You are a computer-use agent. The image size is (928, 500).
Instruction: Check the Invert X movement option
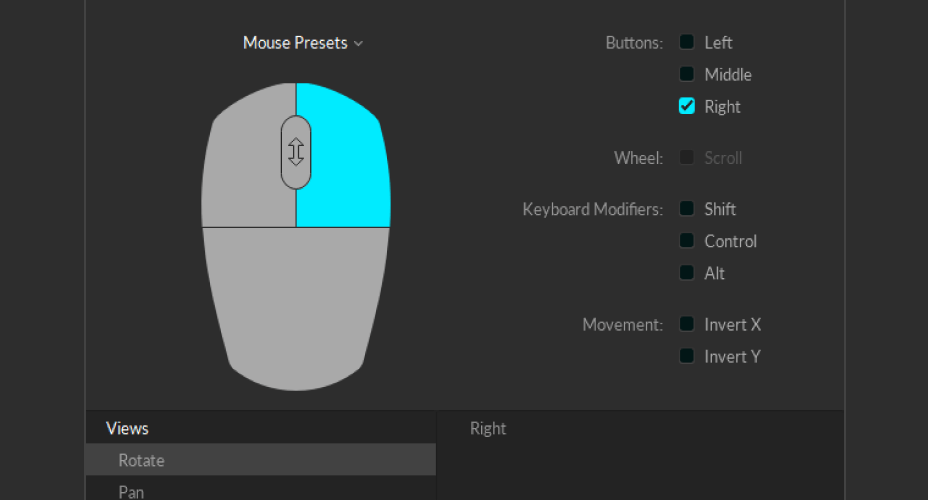tap(687, 324)
